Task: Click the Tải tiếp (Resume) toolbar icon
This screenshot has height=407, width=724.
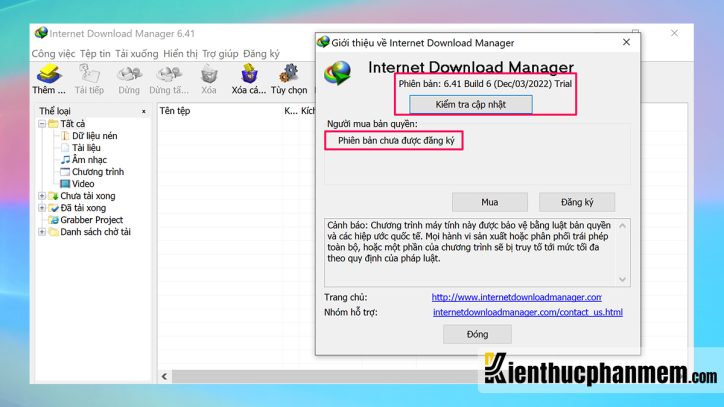Action: (x=89, y=74)
